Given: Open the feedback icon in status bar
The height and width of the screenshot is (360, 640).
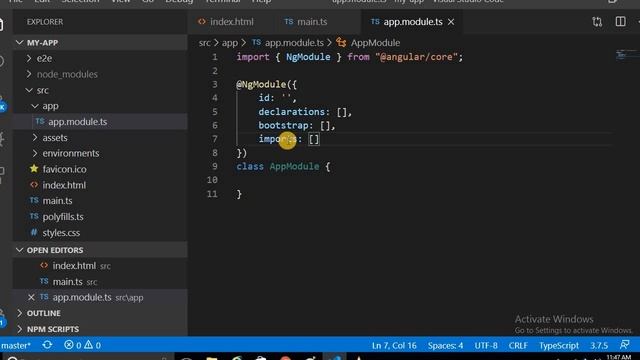Looking at the screenshot, I should click(624, 345).
